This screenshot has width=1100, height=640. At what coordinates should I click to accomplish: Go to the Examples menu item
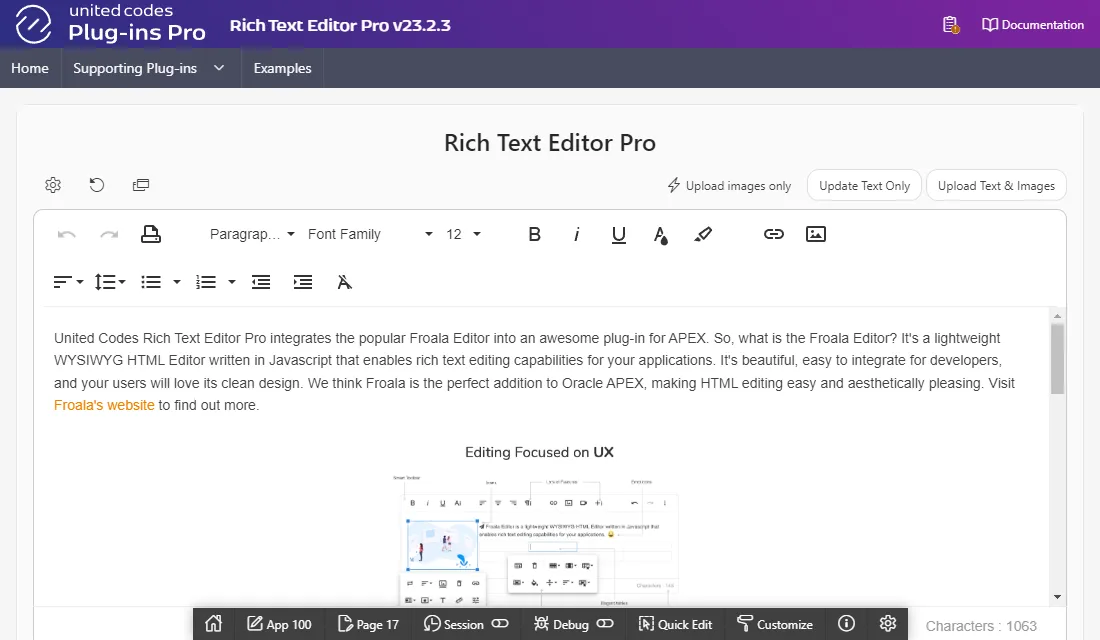click(x=282, y=68)
